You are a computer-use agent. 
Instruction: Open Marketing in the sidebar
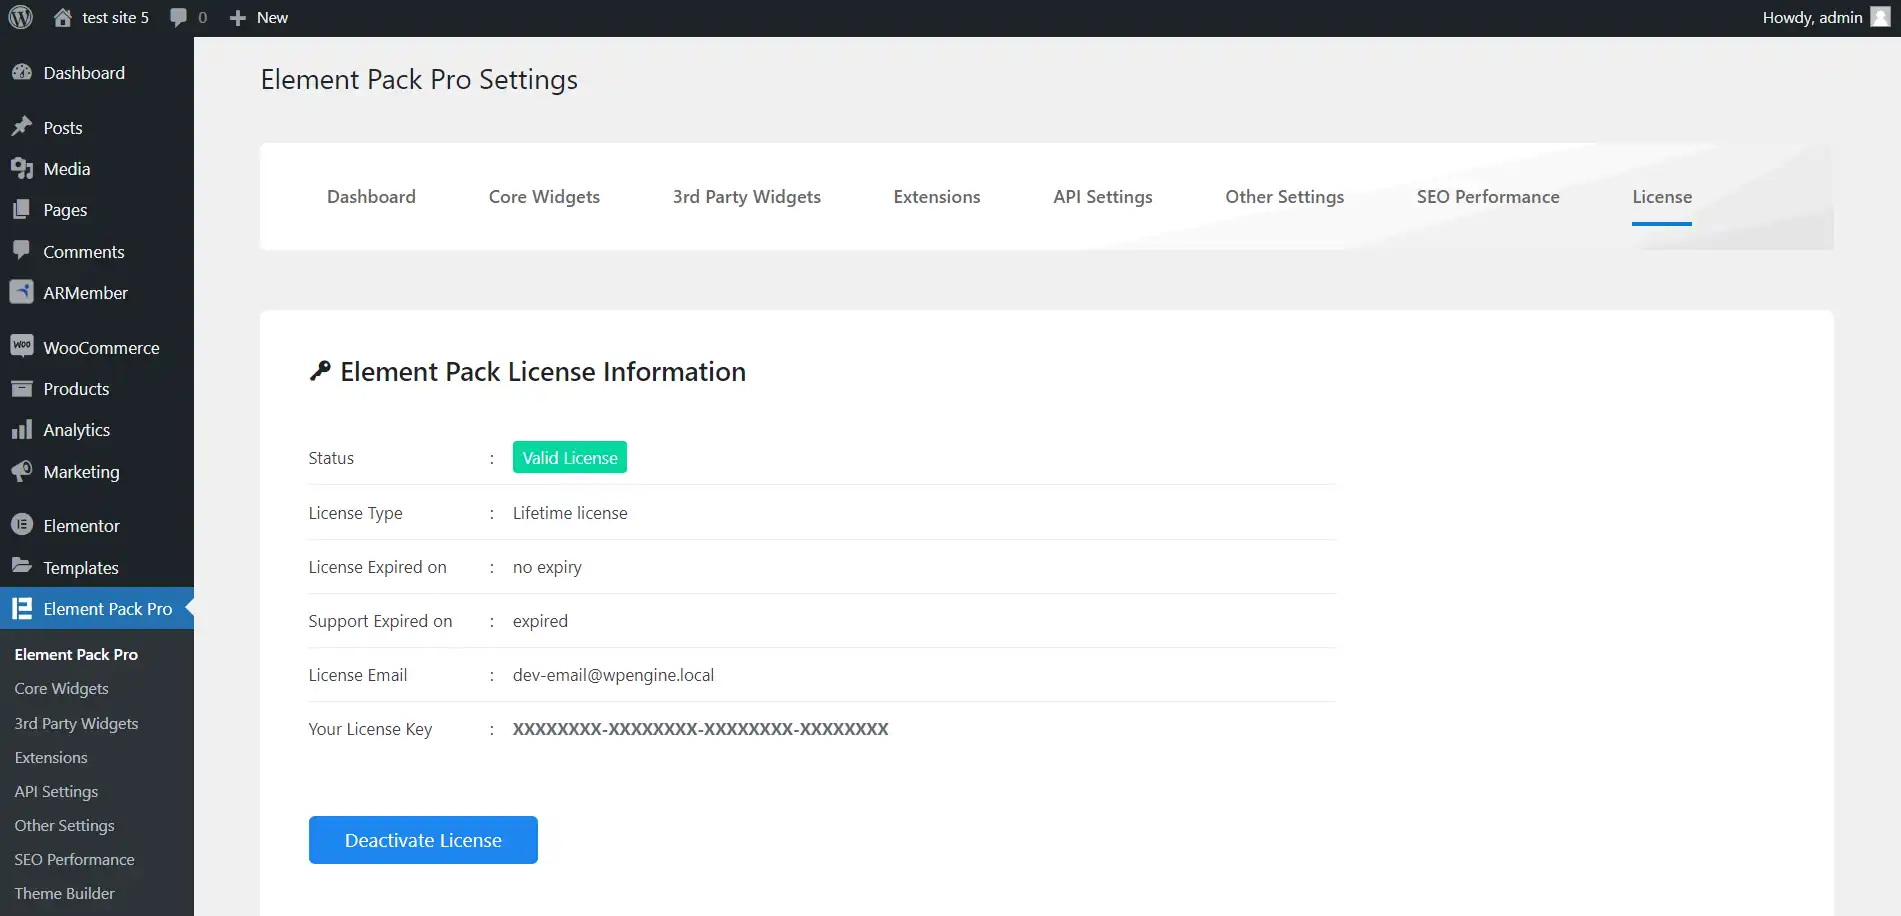(x=81, y=472)
